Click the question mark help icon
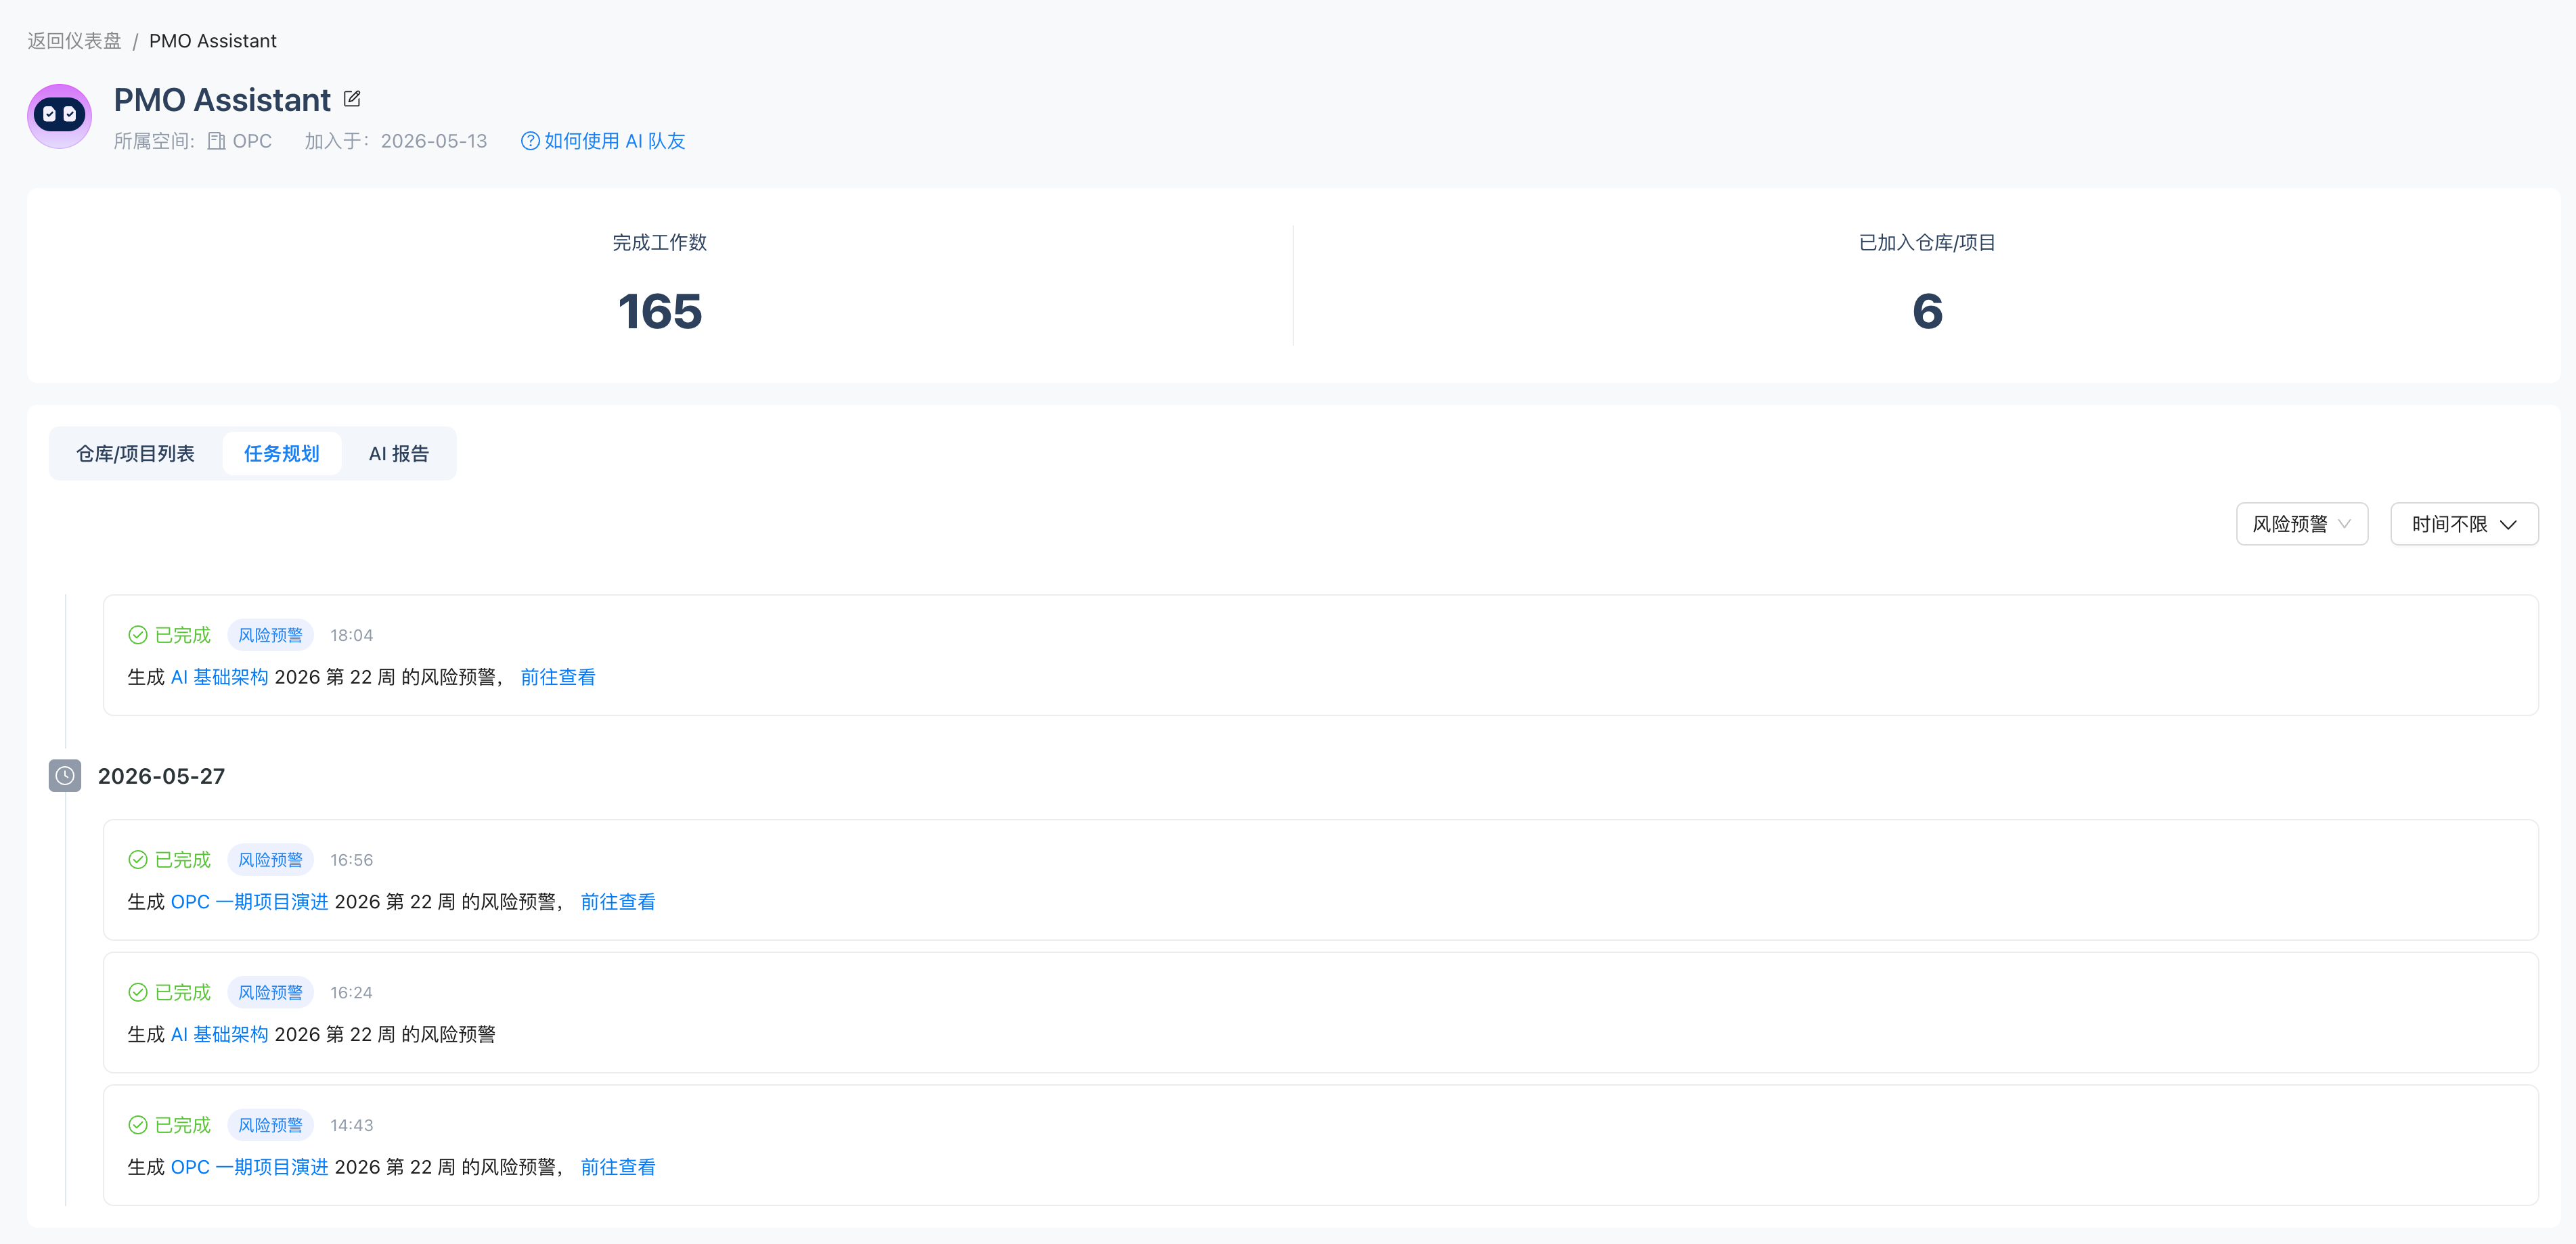 click(x=530, y=141)
